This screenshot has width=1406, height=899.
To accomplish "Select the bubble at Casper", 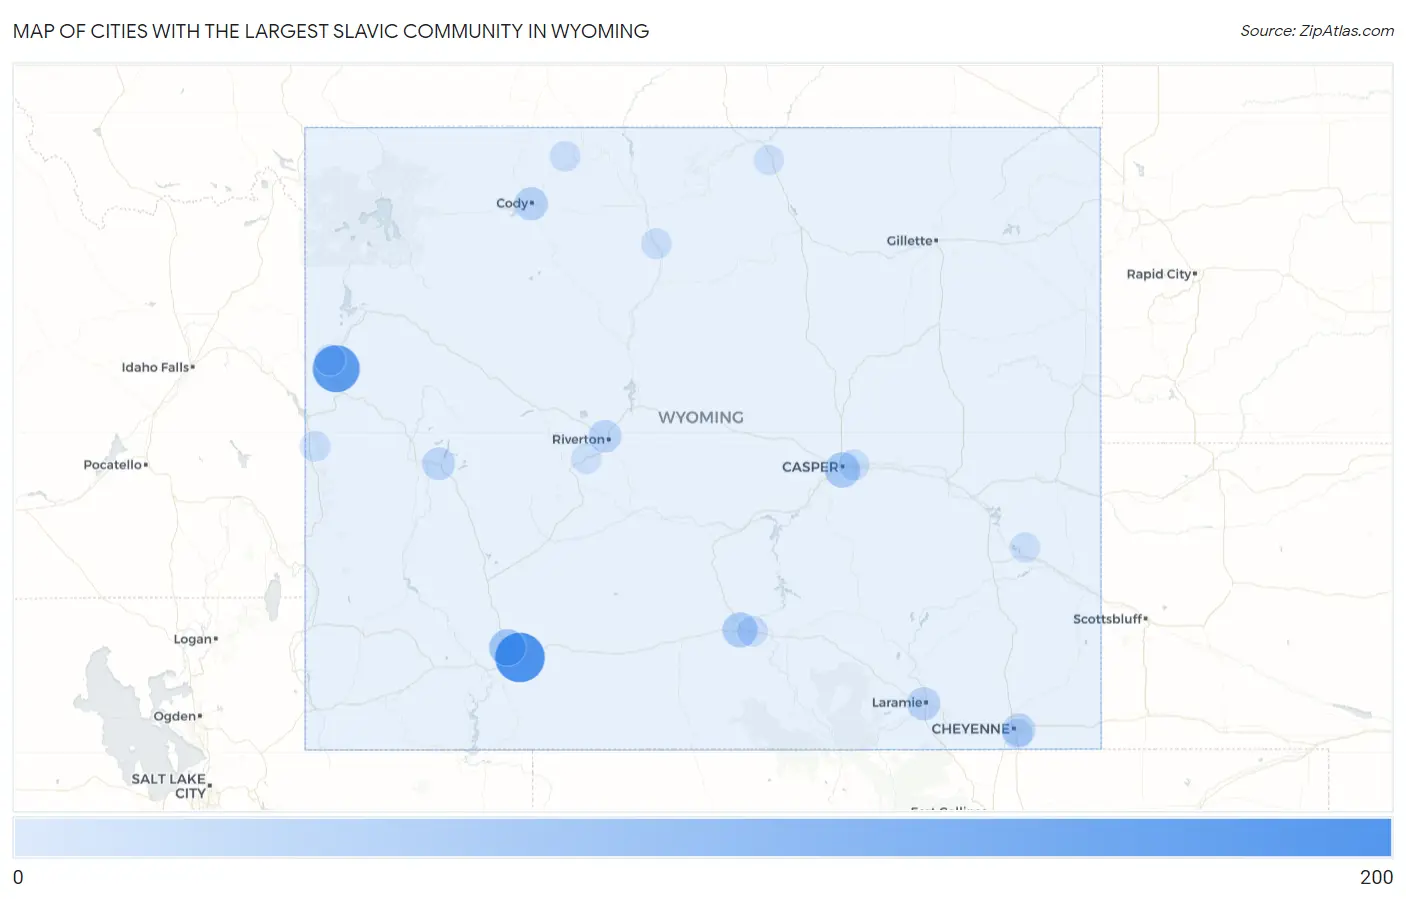I will [842, 469].
